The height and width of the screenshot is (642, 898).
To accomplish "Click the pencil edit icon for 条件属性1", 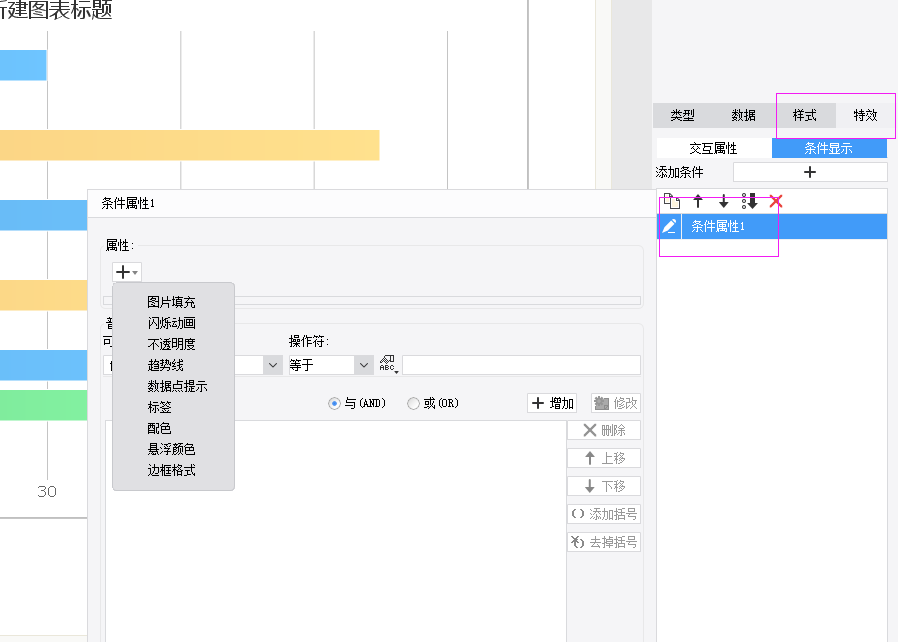I will pyautogui.click(x=669, y=226).
